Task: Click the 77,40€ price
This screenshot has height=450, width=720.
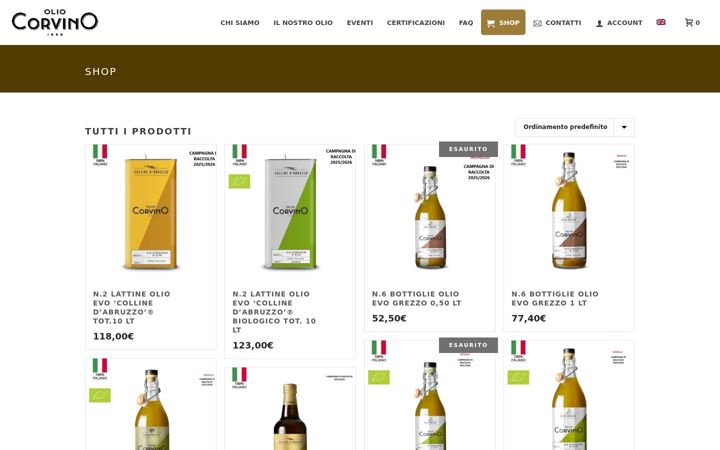Action: click(x=529, y=318)
